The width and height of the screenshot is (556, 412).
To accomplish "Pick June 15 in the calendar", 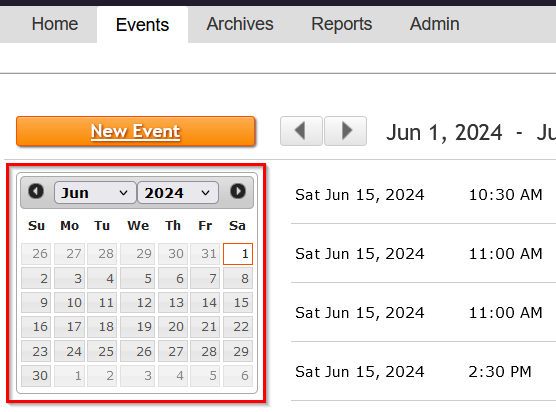I will (238, 302).
